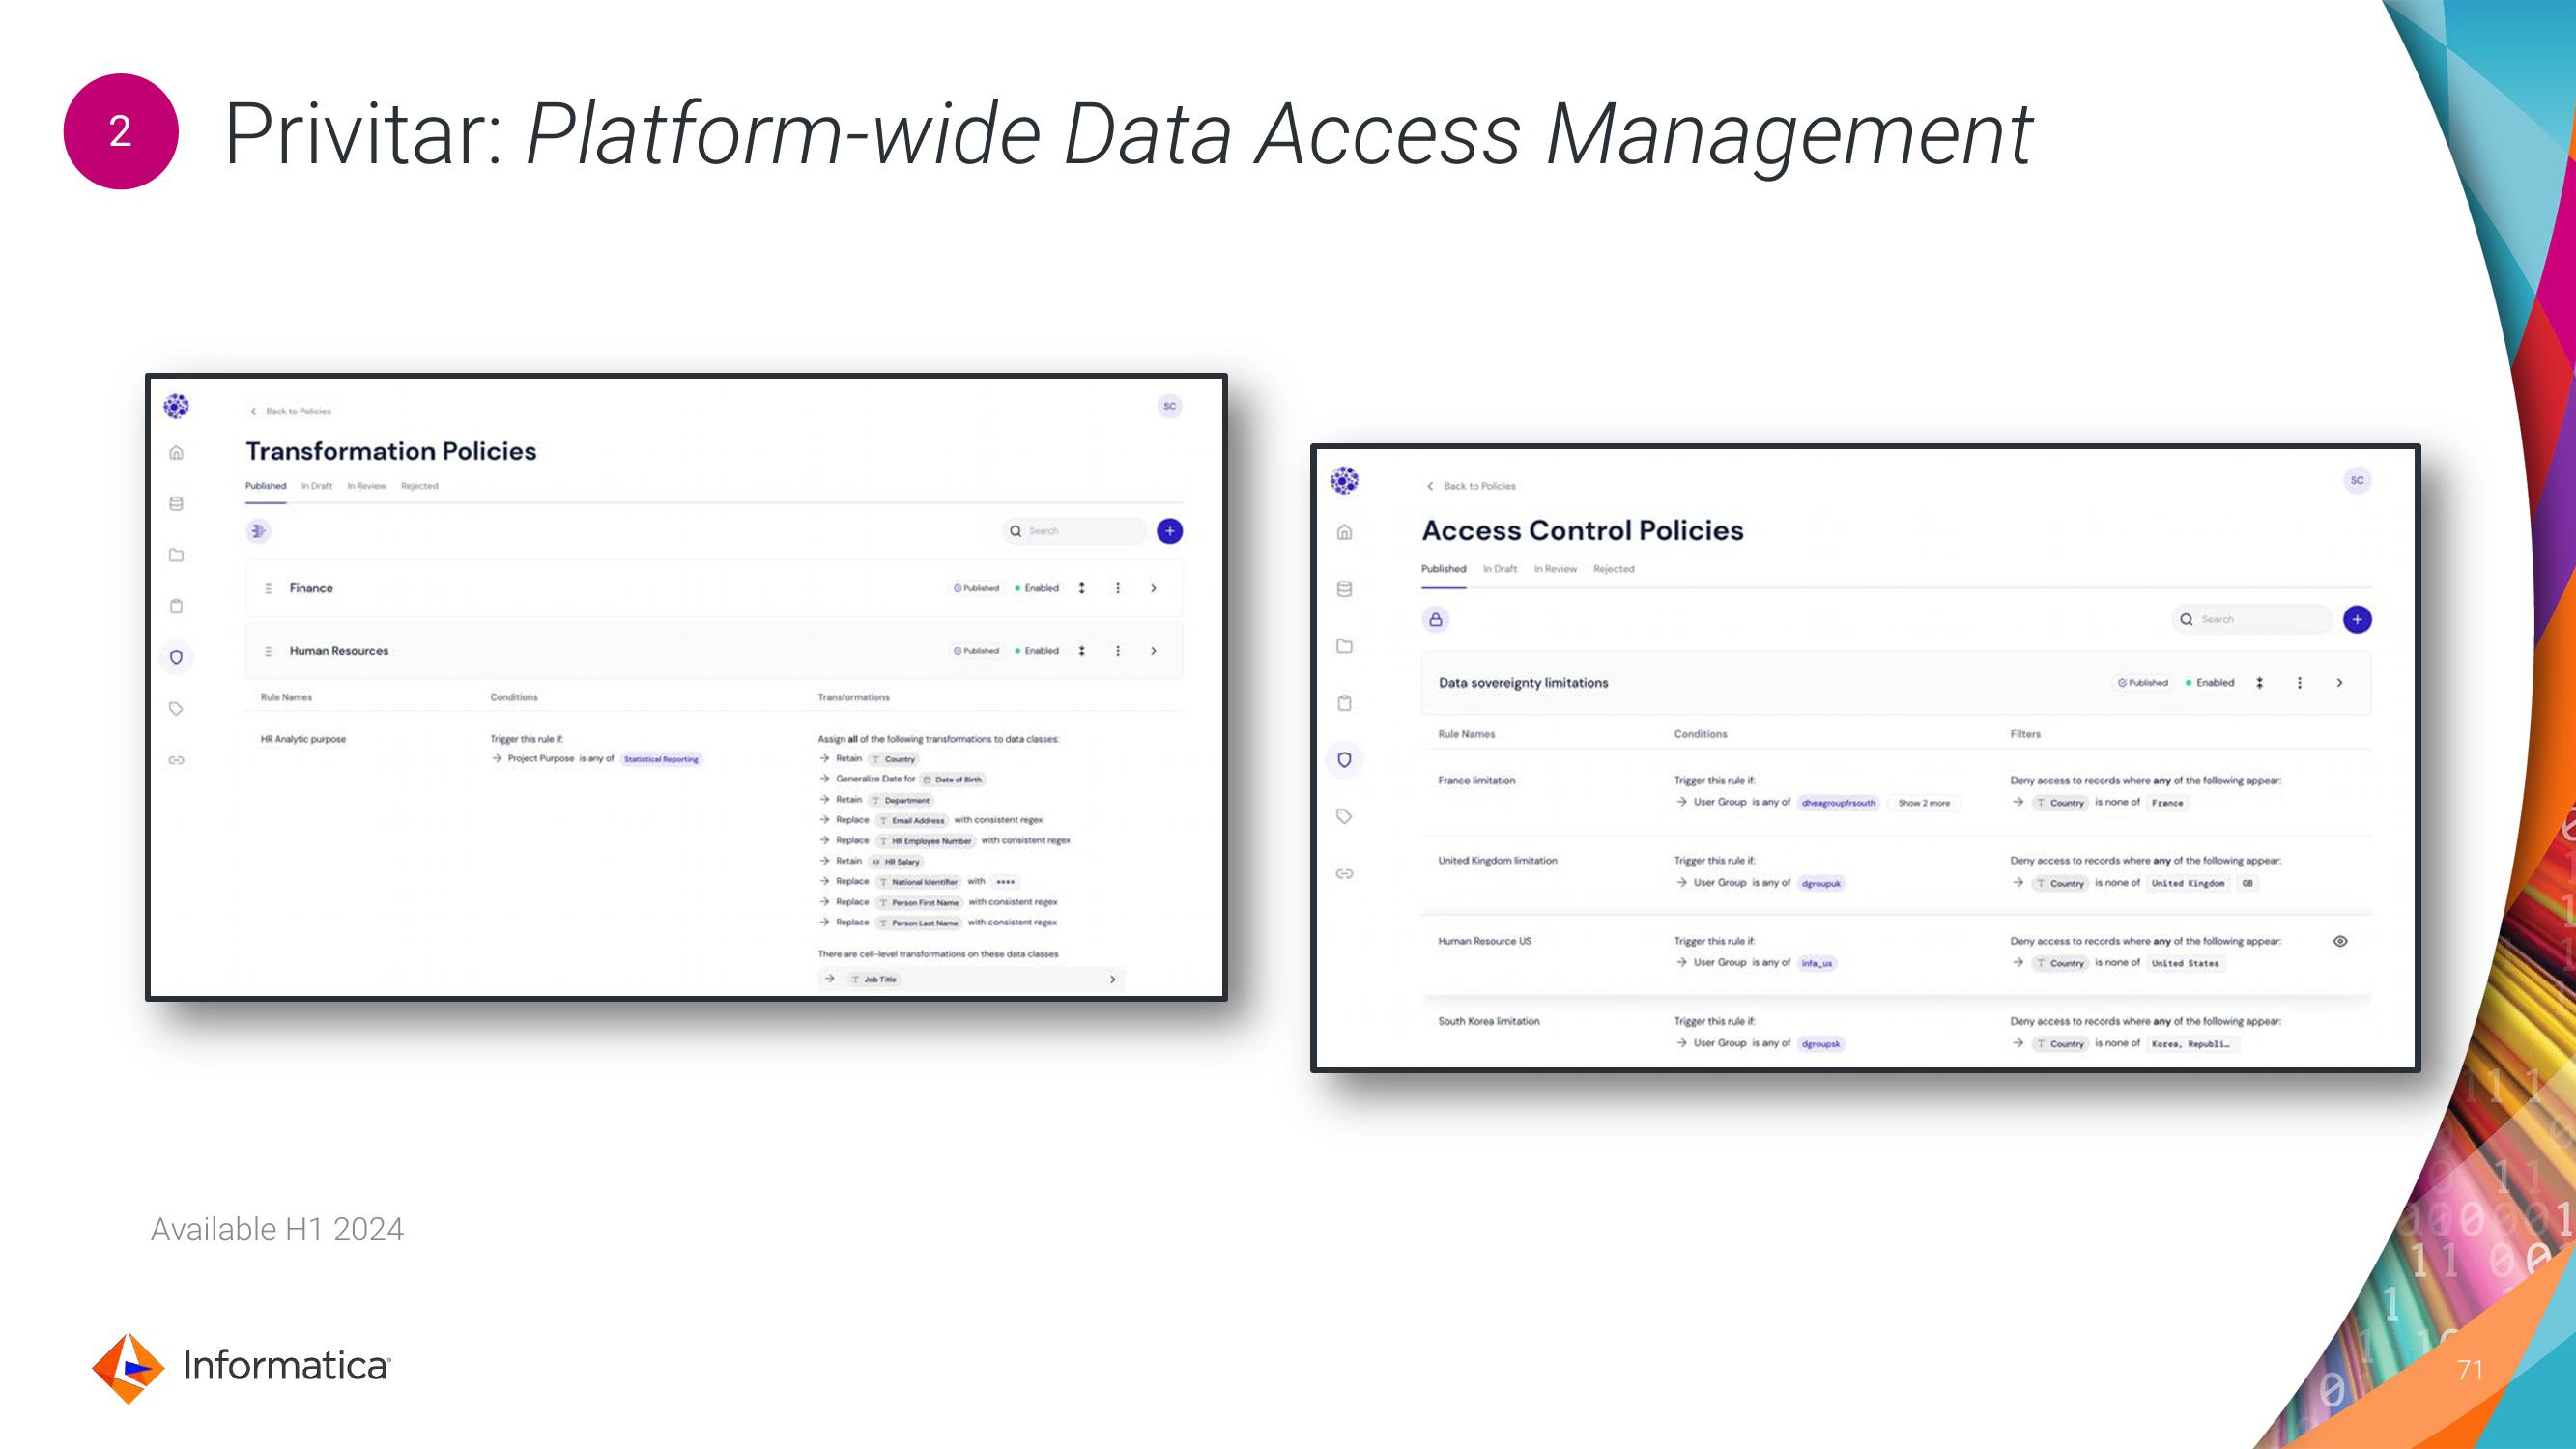The width and height of the screenshot is (2576, 1449).
Task: Click dheagroupfrsouth user group tag
Action: (x=1838, y=803)
